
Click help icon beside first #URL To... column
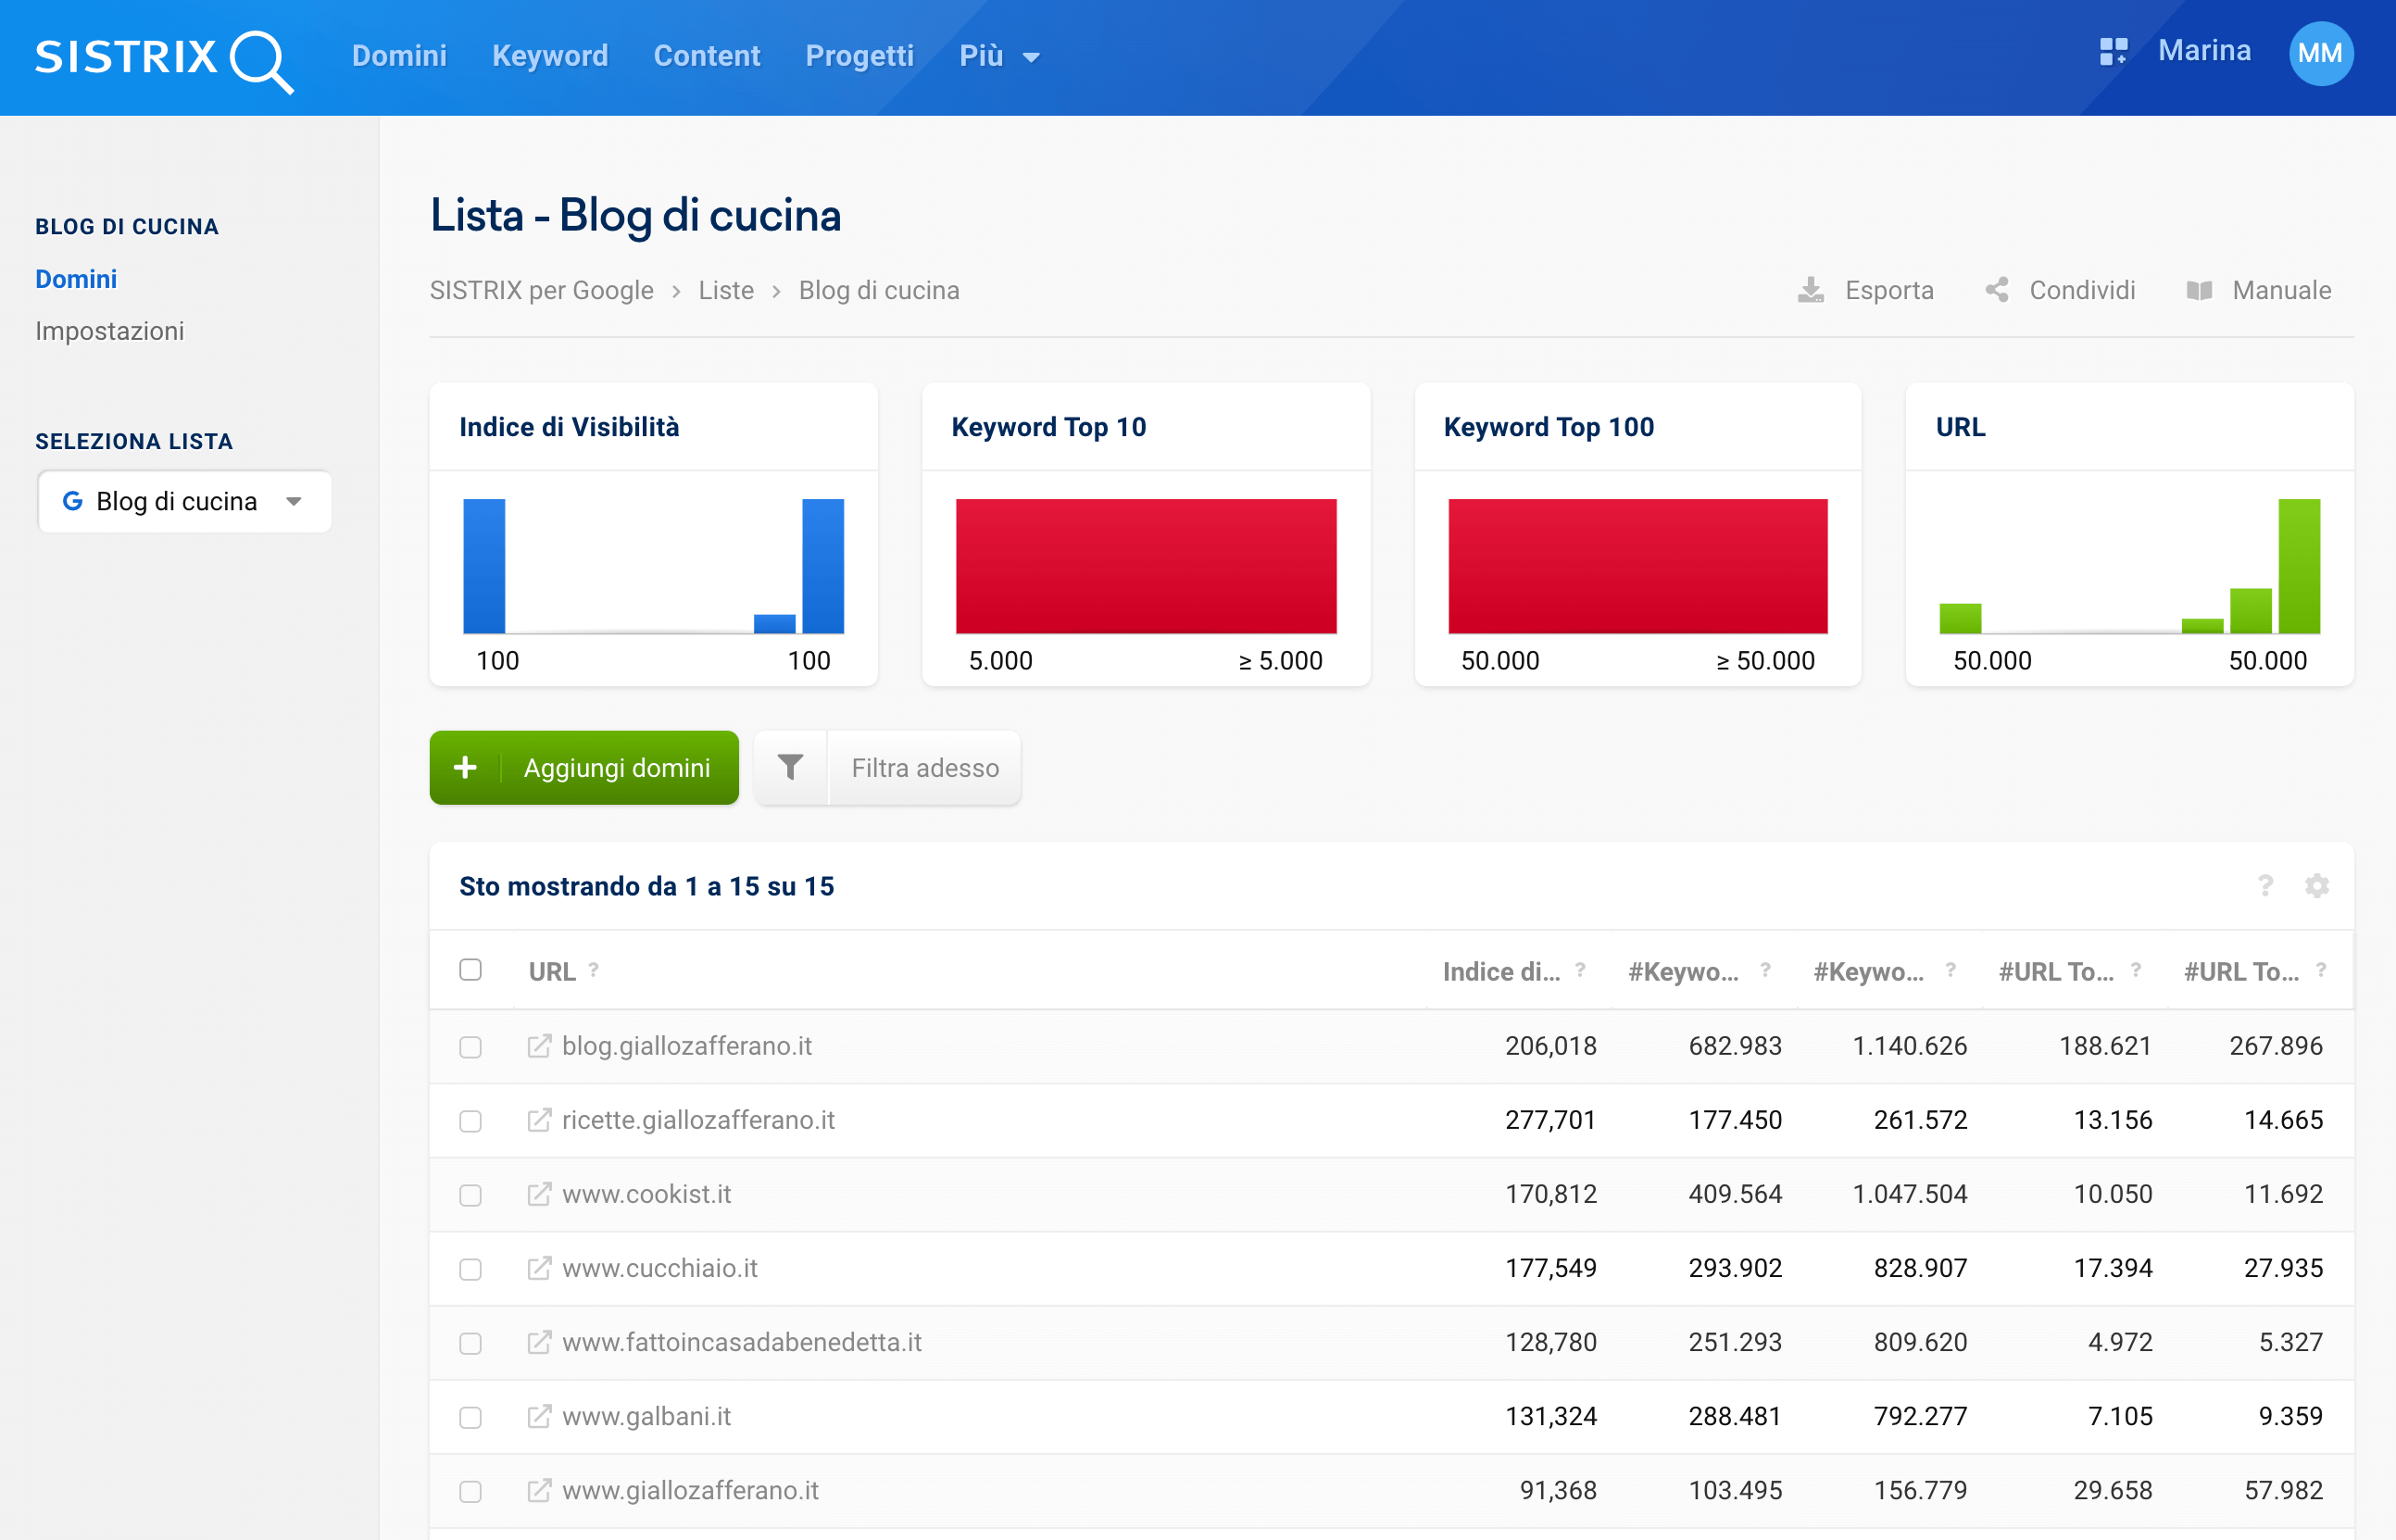[2135, 969]
